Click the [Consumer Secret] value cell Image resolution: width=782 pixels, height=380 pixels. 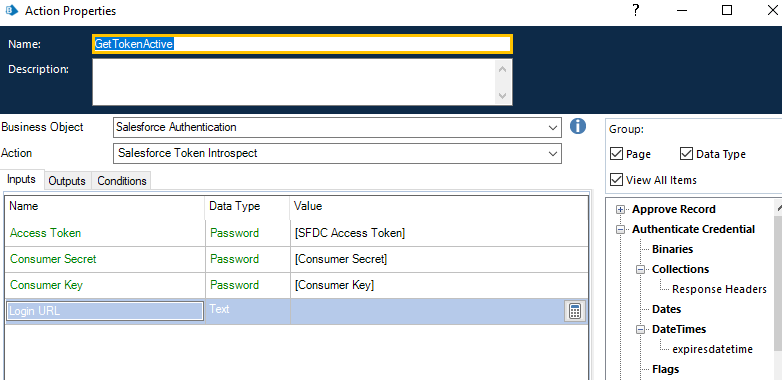439,259
